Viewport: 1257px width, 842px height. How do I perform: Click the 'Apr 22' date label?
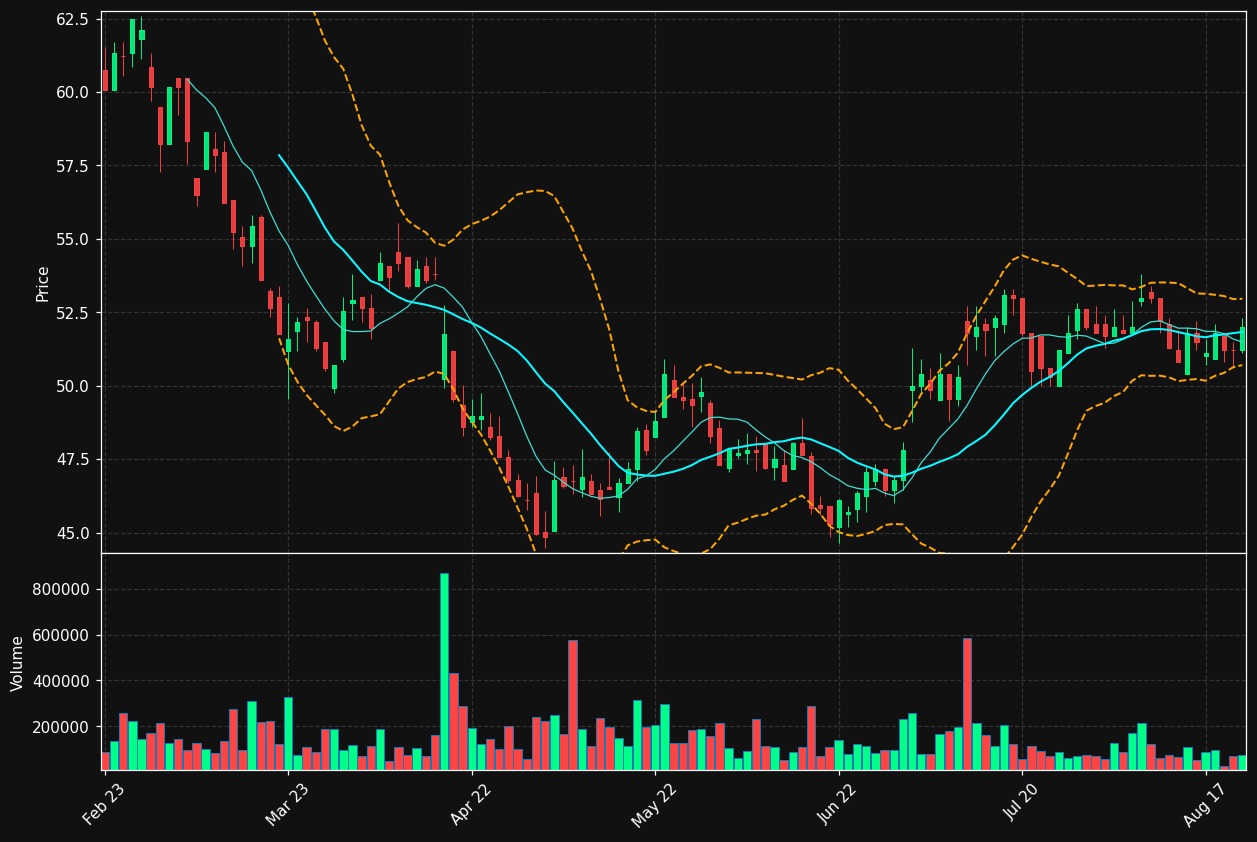pyautogui.click(x=470, y=804)
